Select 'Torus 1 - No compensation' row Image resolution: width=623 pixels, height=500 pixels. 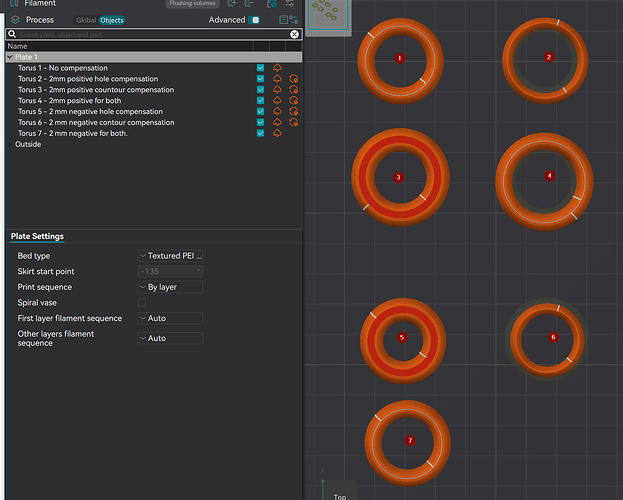62,68
